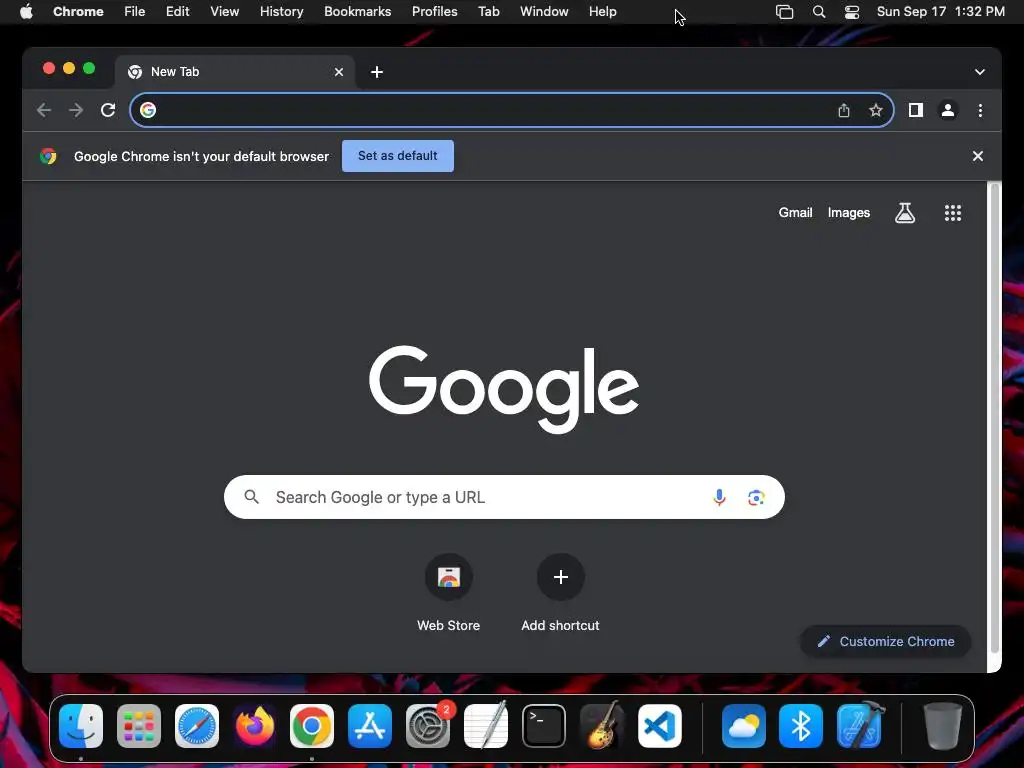This screenshot has width=1024, height=768.
Task: Open Launchpad from the Dock
Action: point(139,726)
